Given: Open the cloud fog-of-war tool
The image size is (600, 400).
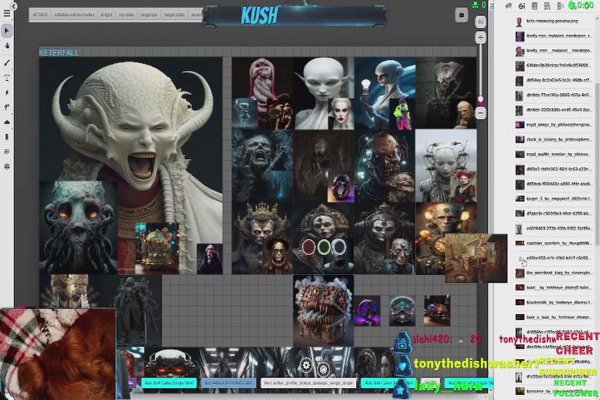Looking at the screenshot, I should [x=7, y=122].
